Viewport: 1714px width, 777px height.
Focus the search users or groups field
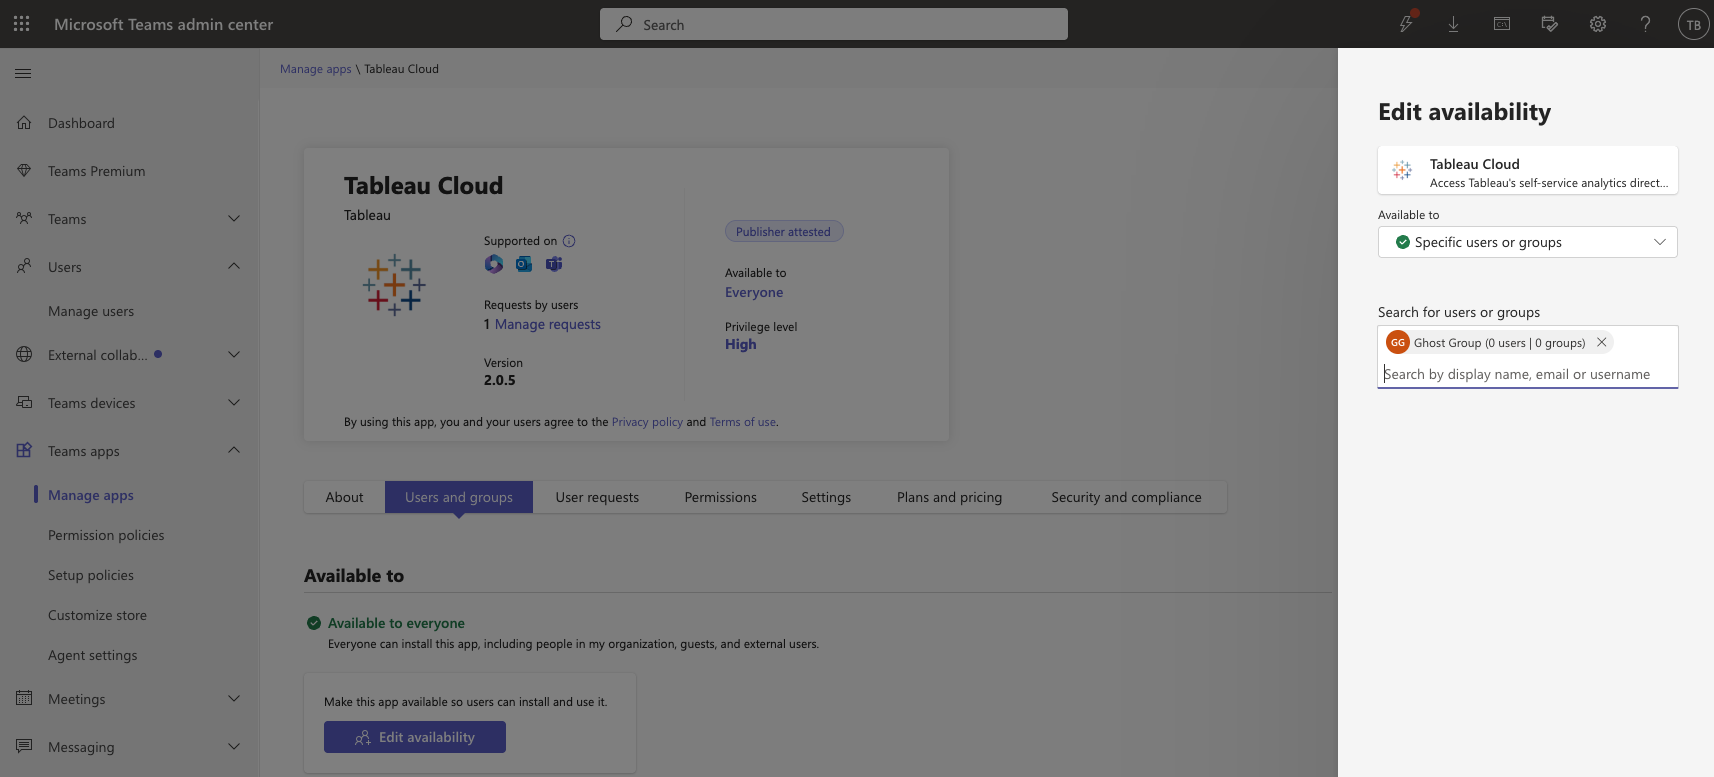coord(1528,374)
